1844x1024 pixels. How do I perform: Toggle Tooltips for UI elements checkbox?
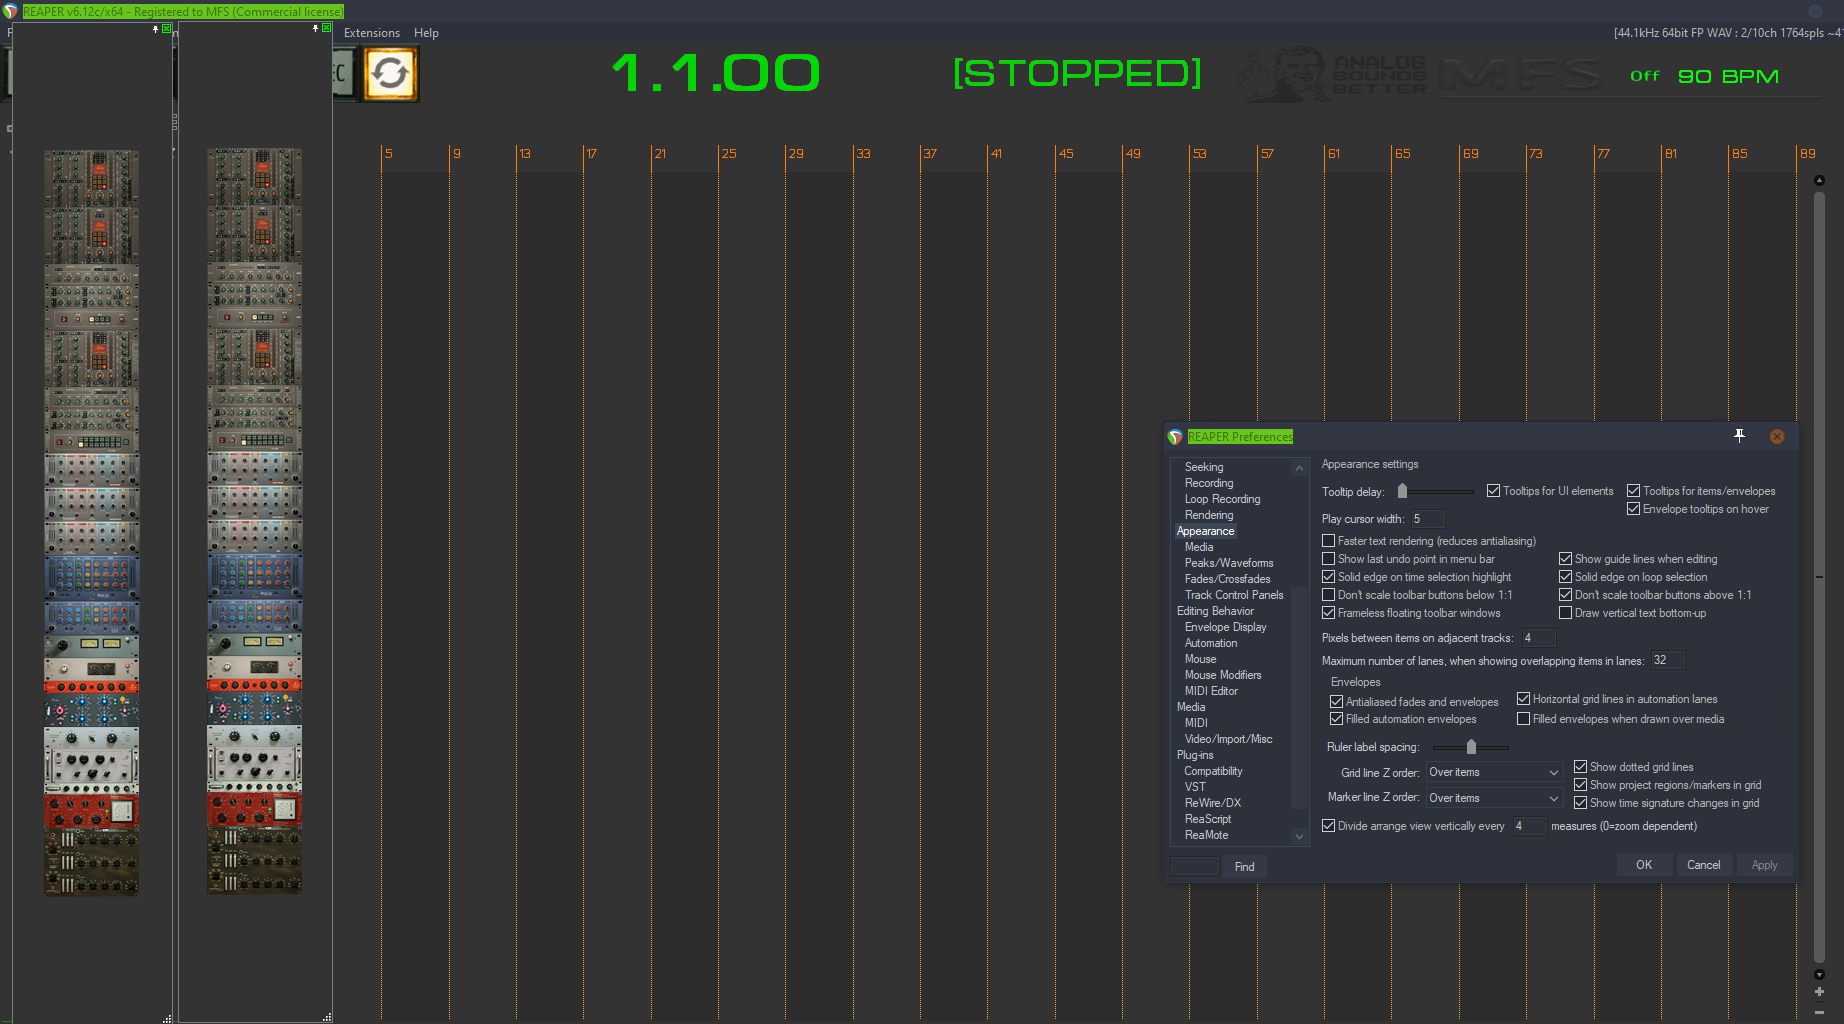point(1493,491)
